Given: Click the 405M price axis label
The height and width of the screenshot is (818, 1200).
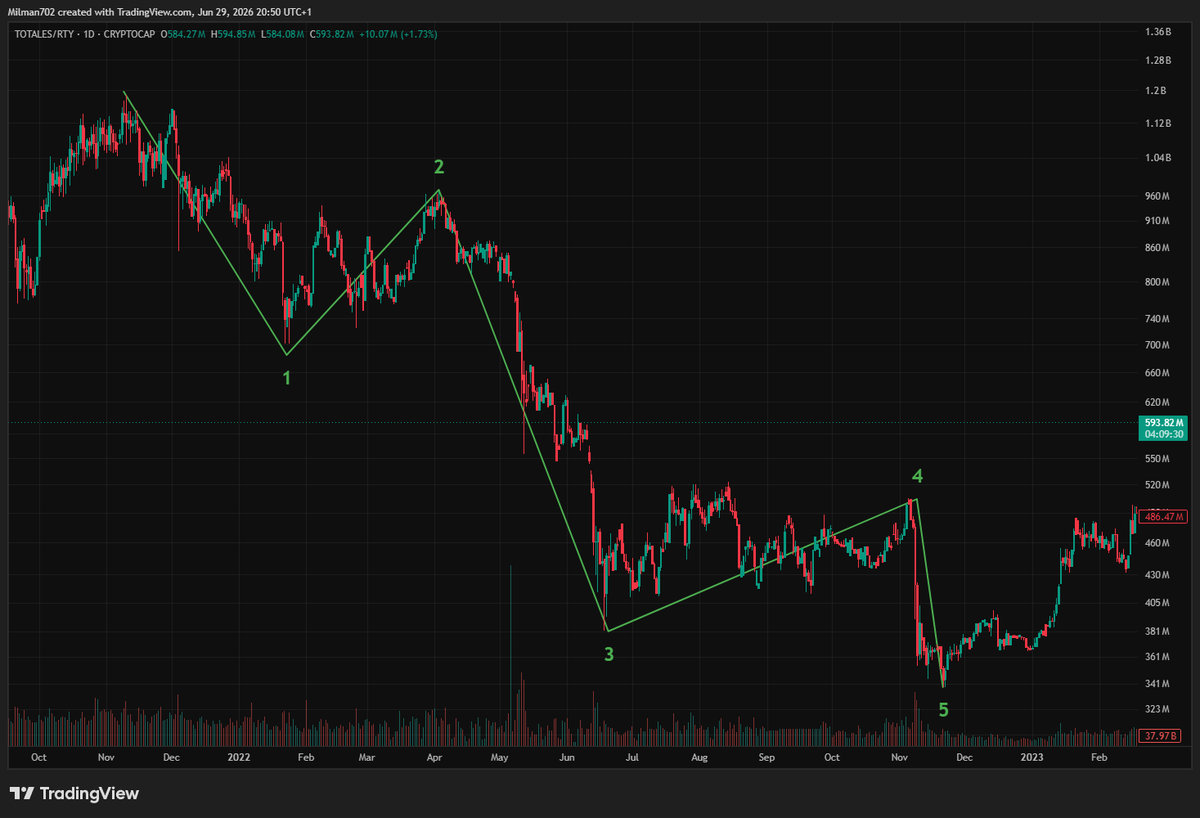Looking at the screenshot, I should click(1158, 603).
